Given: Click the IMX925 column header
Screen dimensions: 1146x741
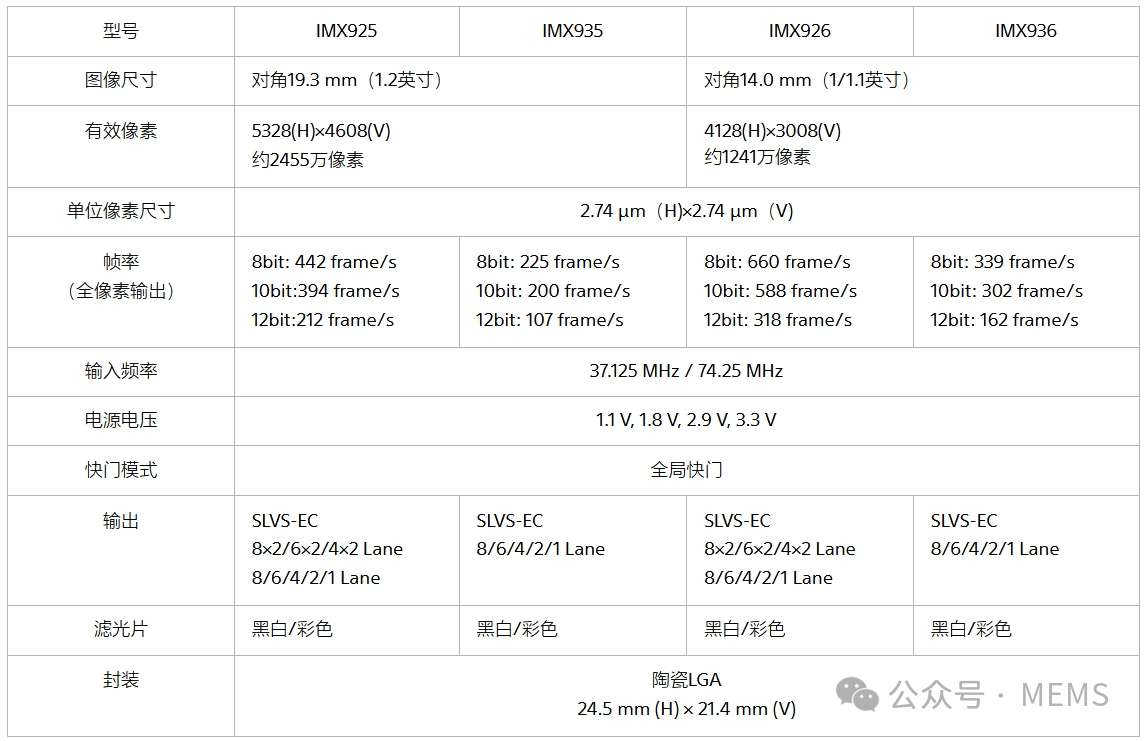Looking at the screenshot, I should click(346, 31).
